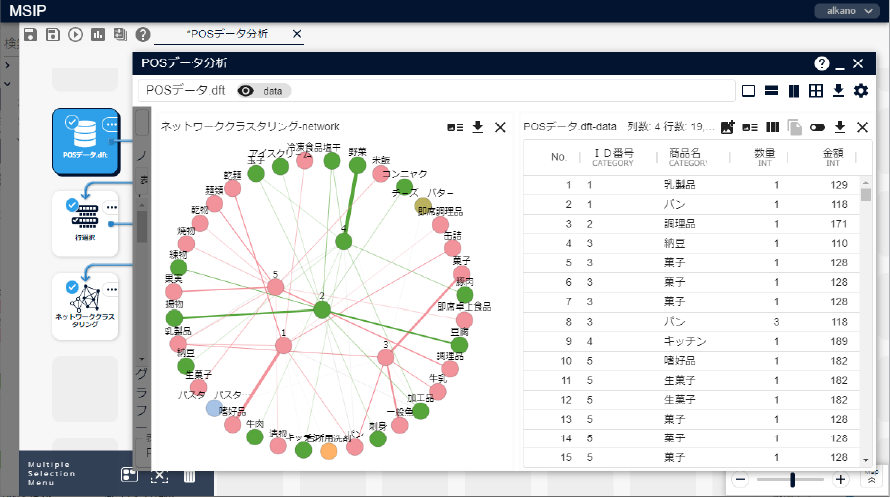Select the *POSデータ分析 tab
The width and height of the screenshot is (890, 498).
point(226,34)
